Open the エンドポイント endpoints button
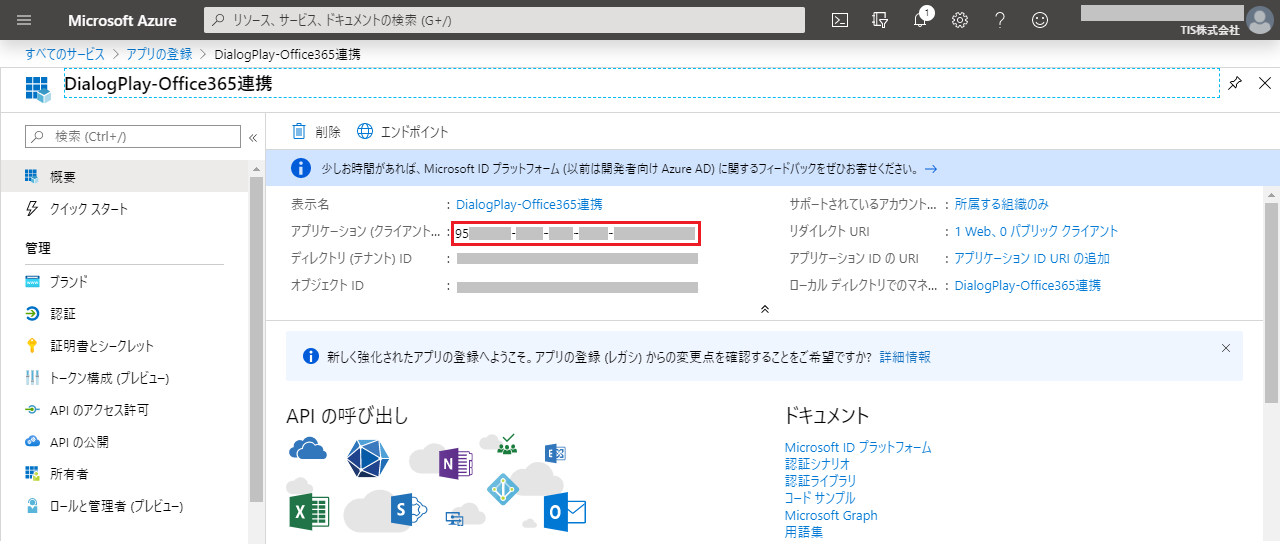This screenshot has width=1280, height=546. pyautogui.click(x=403, y=132)
